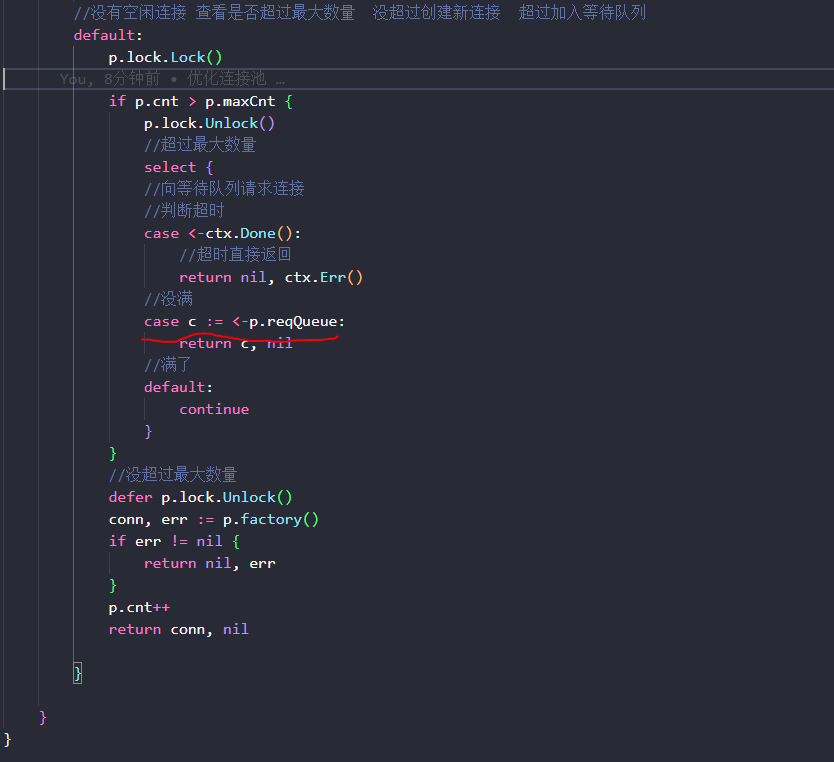
Task: Click the Chinese comment above the default keyword
Action: click(360, 12)
